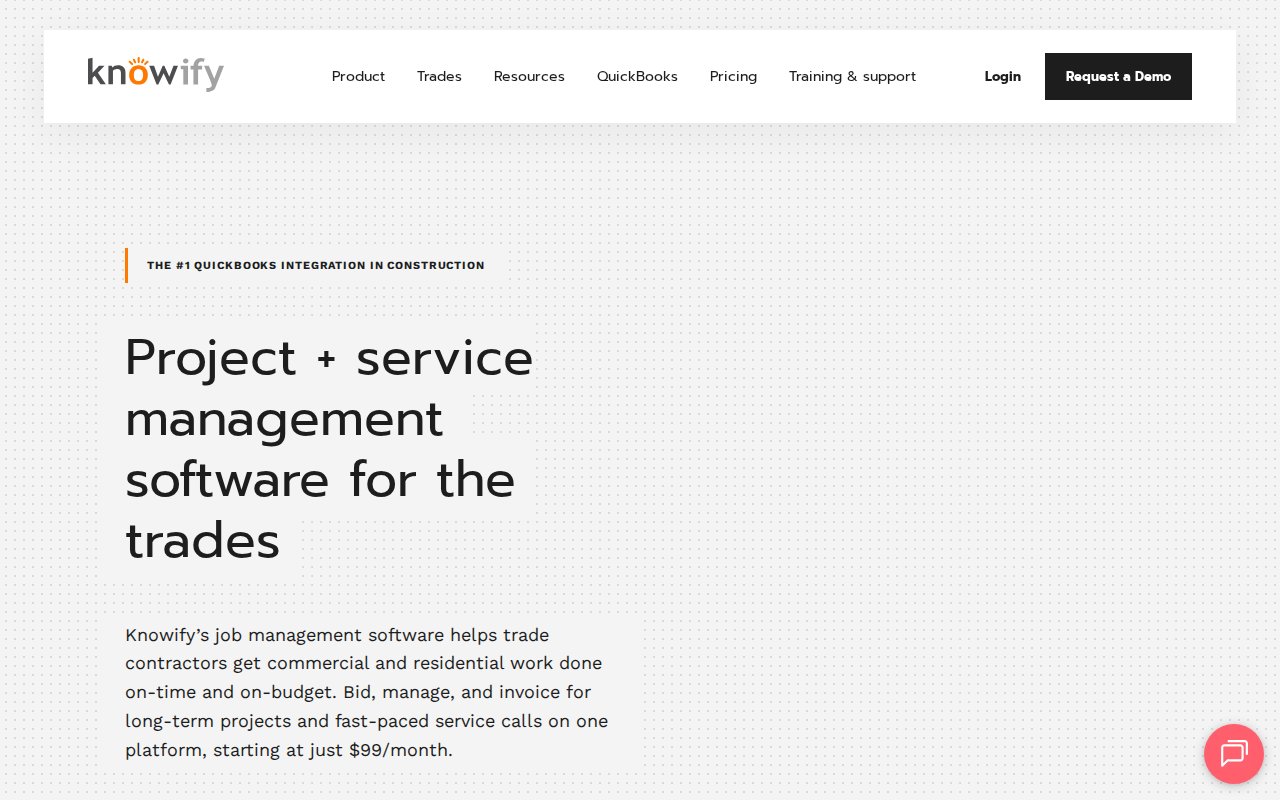
Task: Expand the Resources menu
Action: (x=529, y=76)
